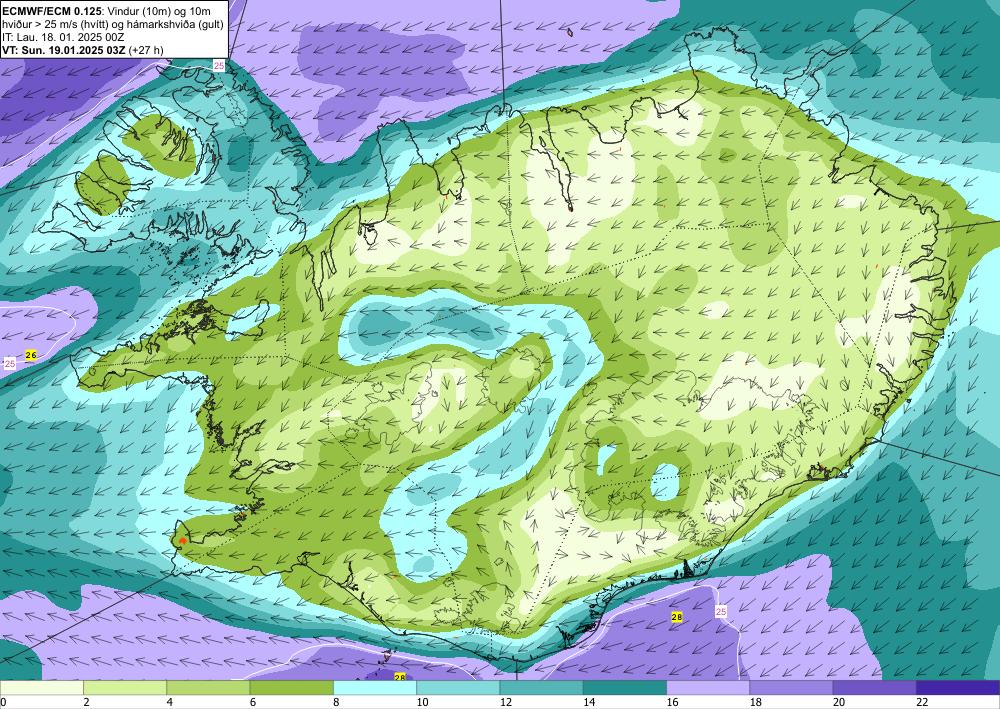Click the '16' value on the colour scale

(672, 702)
